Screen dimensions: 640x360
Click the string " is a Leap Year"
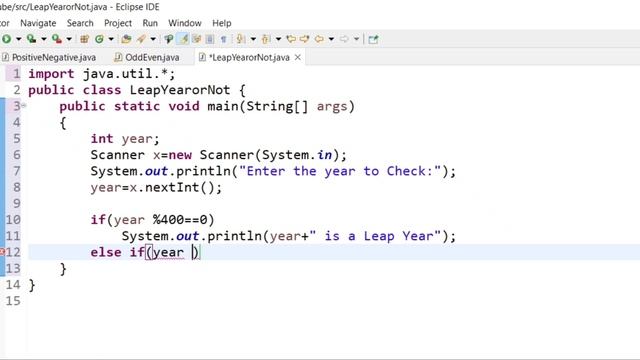375,236
